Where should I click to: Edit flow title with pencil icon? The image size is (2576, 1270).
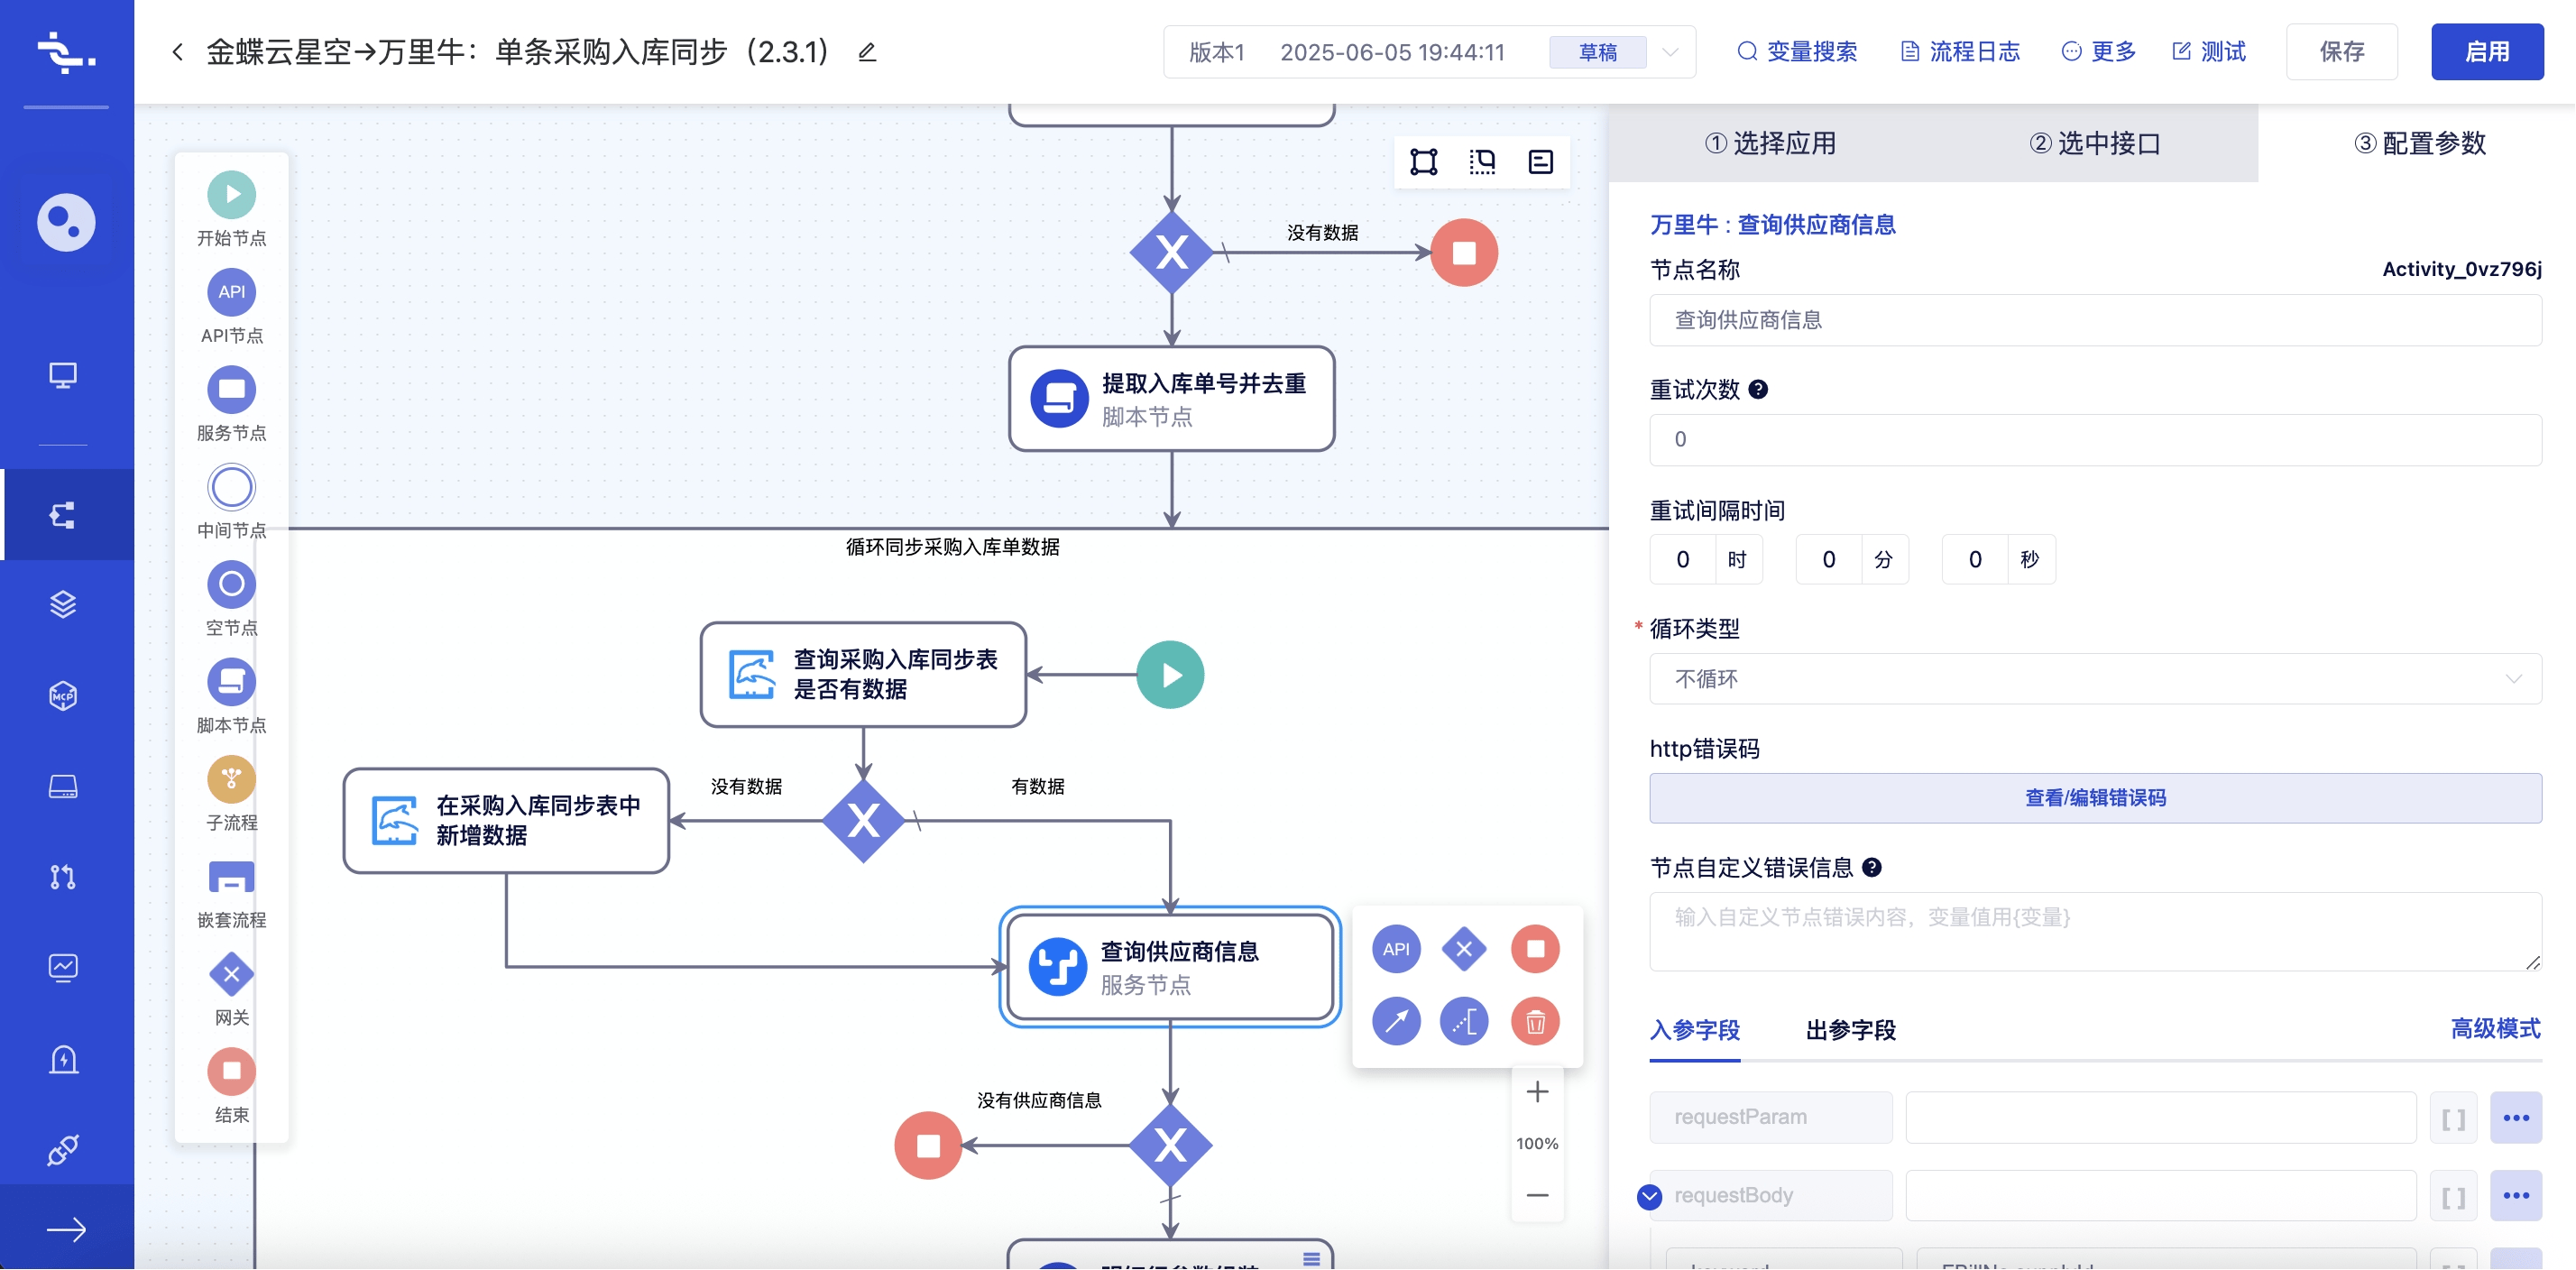(867, 52)
